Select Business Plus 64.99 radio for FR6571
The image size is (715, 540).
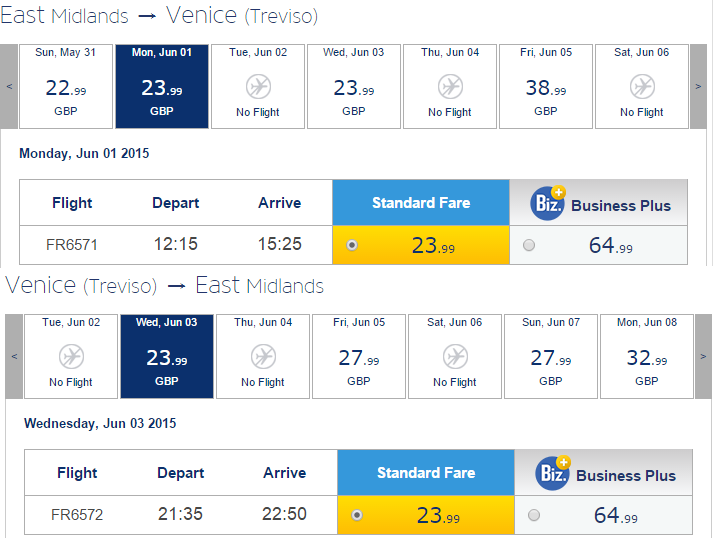pos(529,245)
